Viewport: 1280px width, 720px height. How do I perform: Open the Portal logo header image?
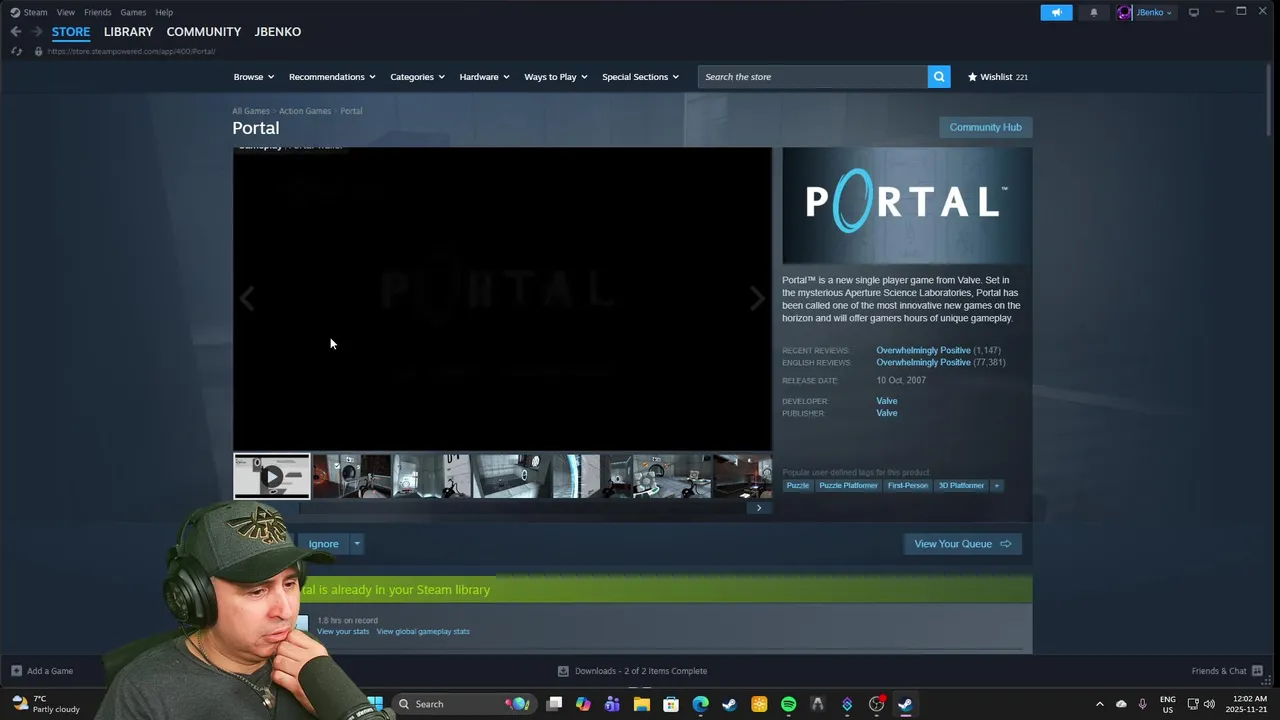coord(907,206)
